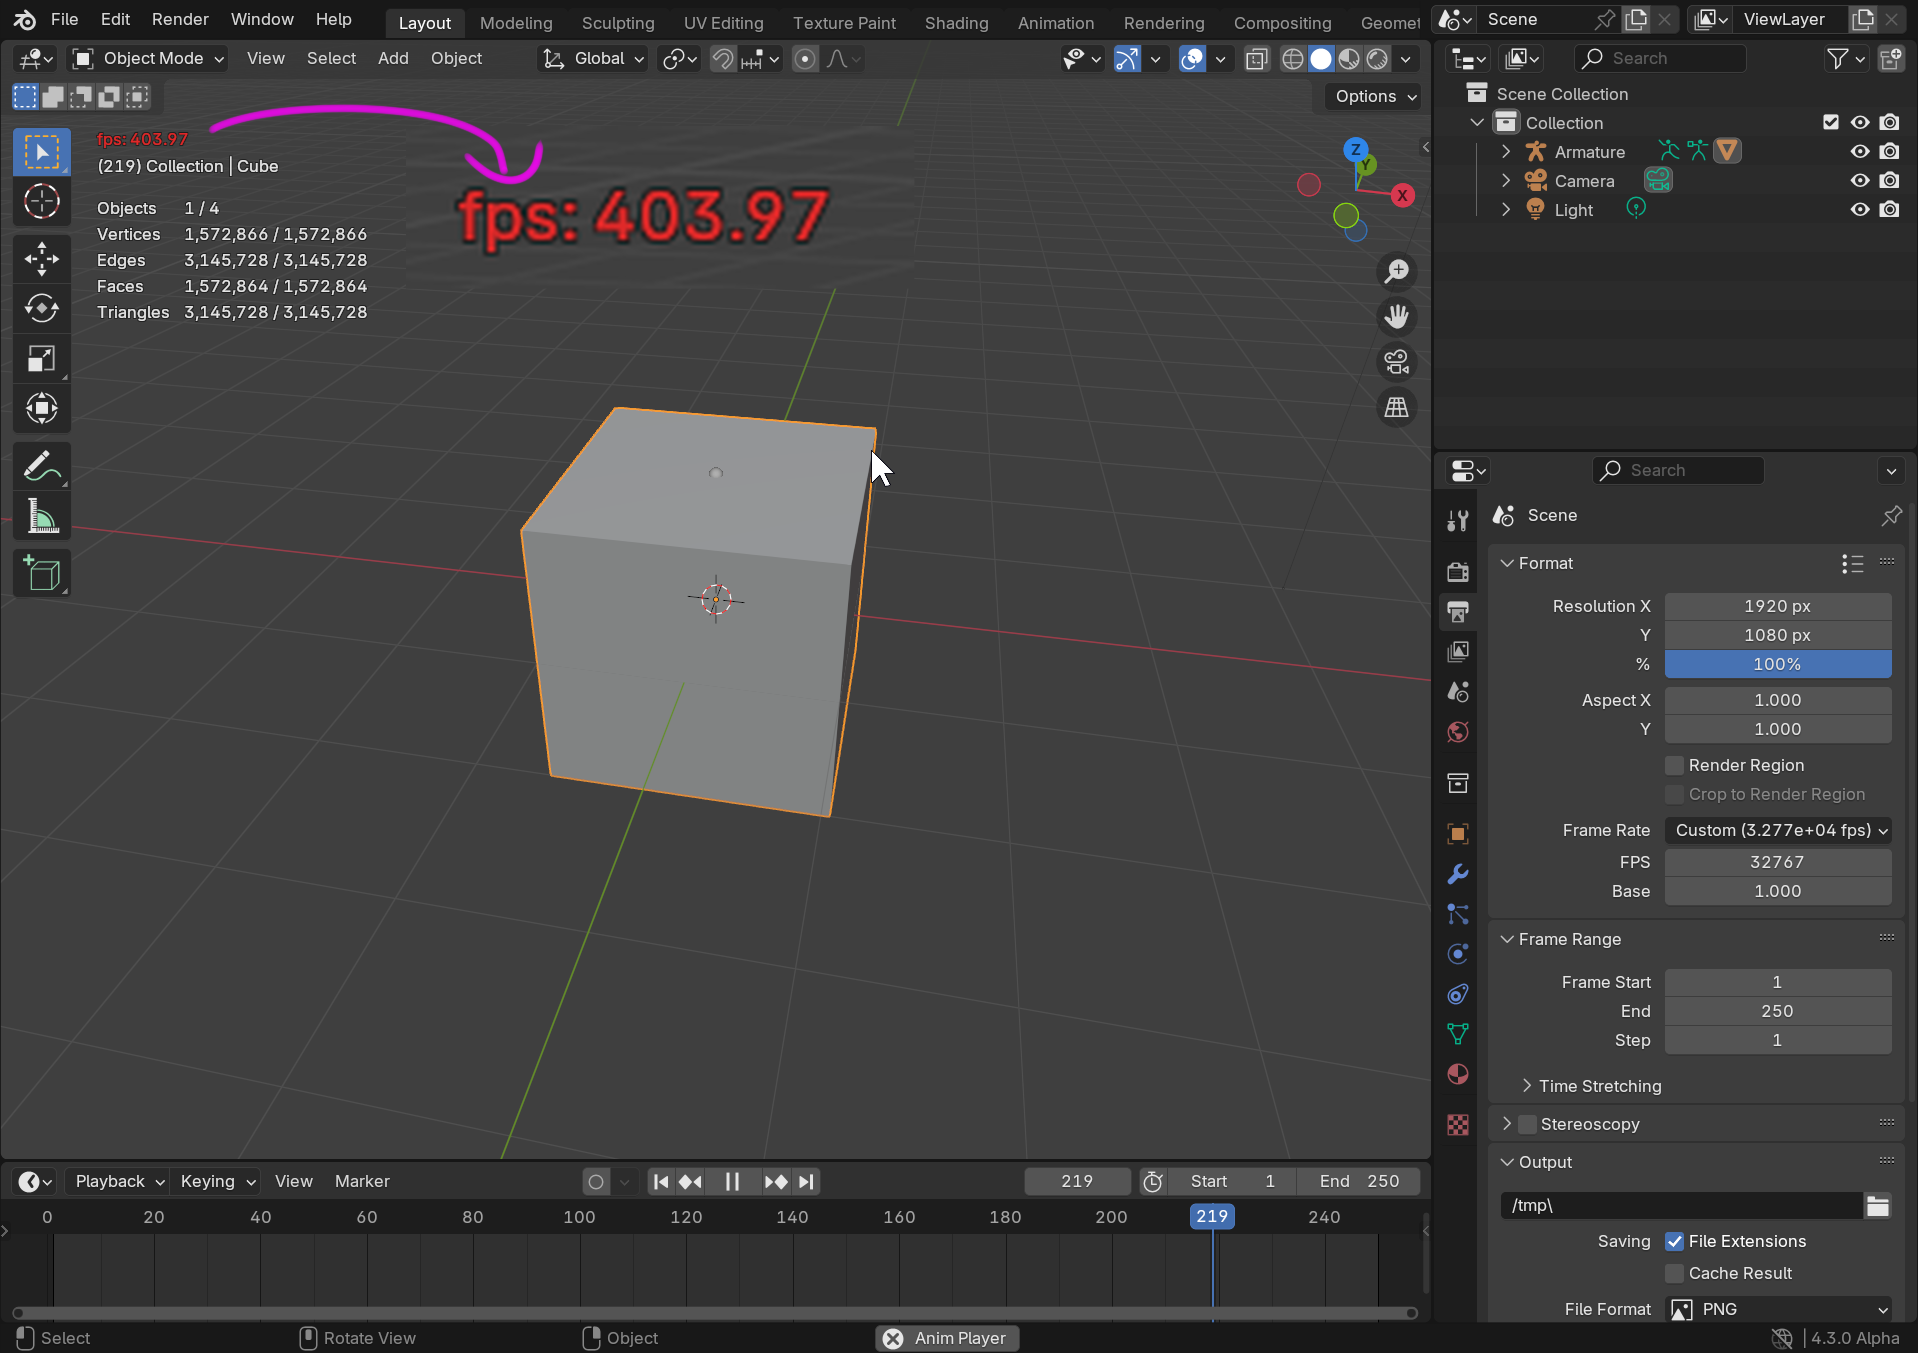Jump to the last frame
Screen dimensions: 1918x1353
tap(806, 1181)
